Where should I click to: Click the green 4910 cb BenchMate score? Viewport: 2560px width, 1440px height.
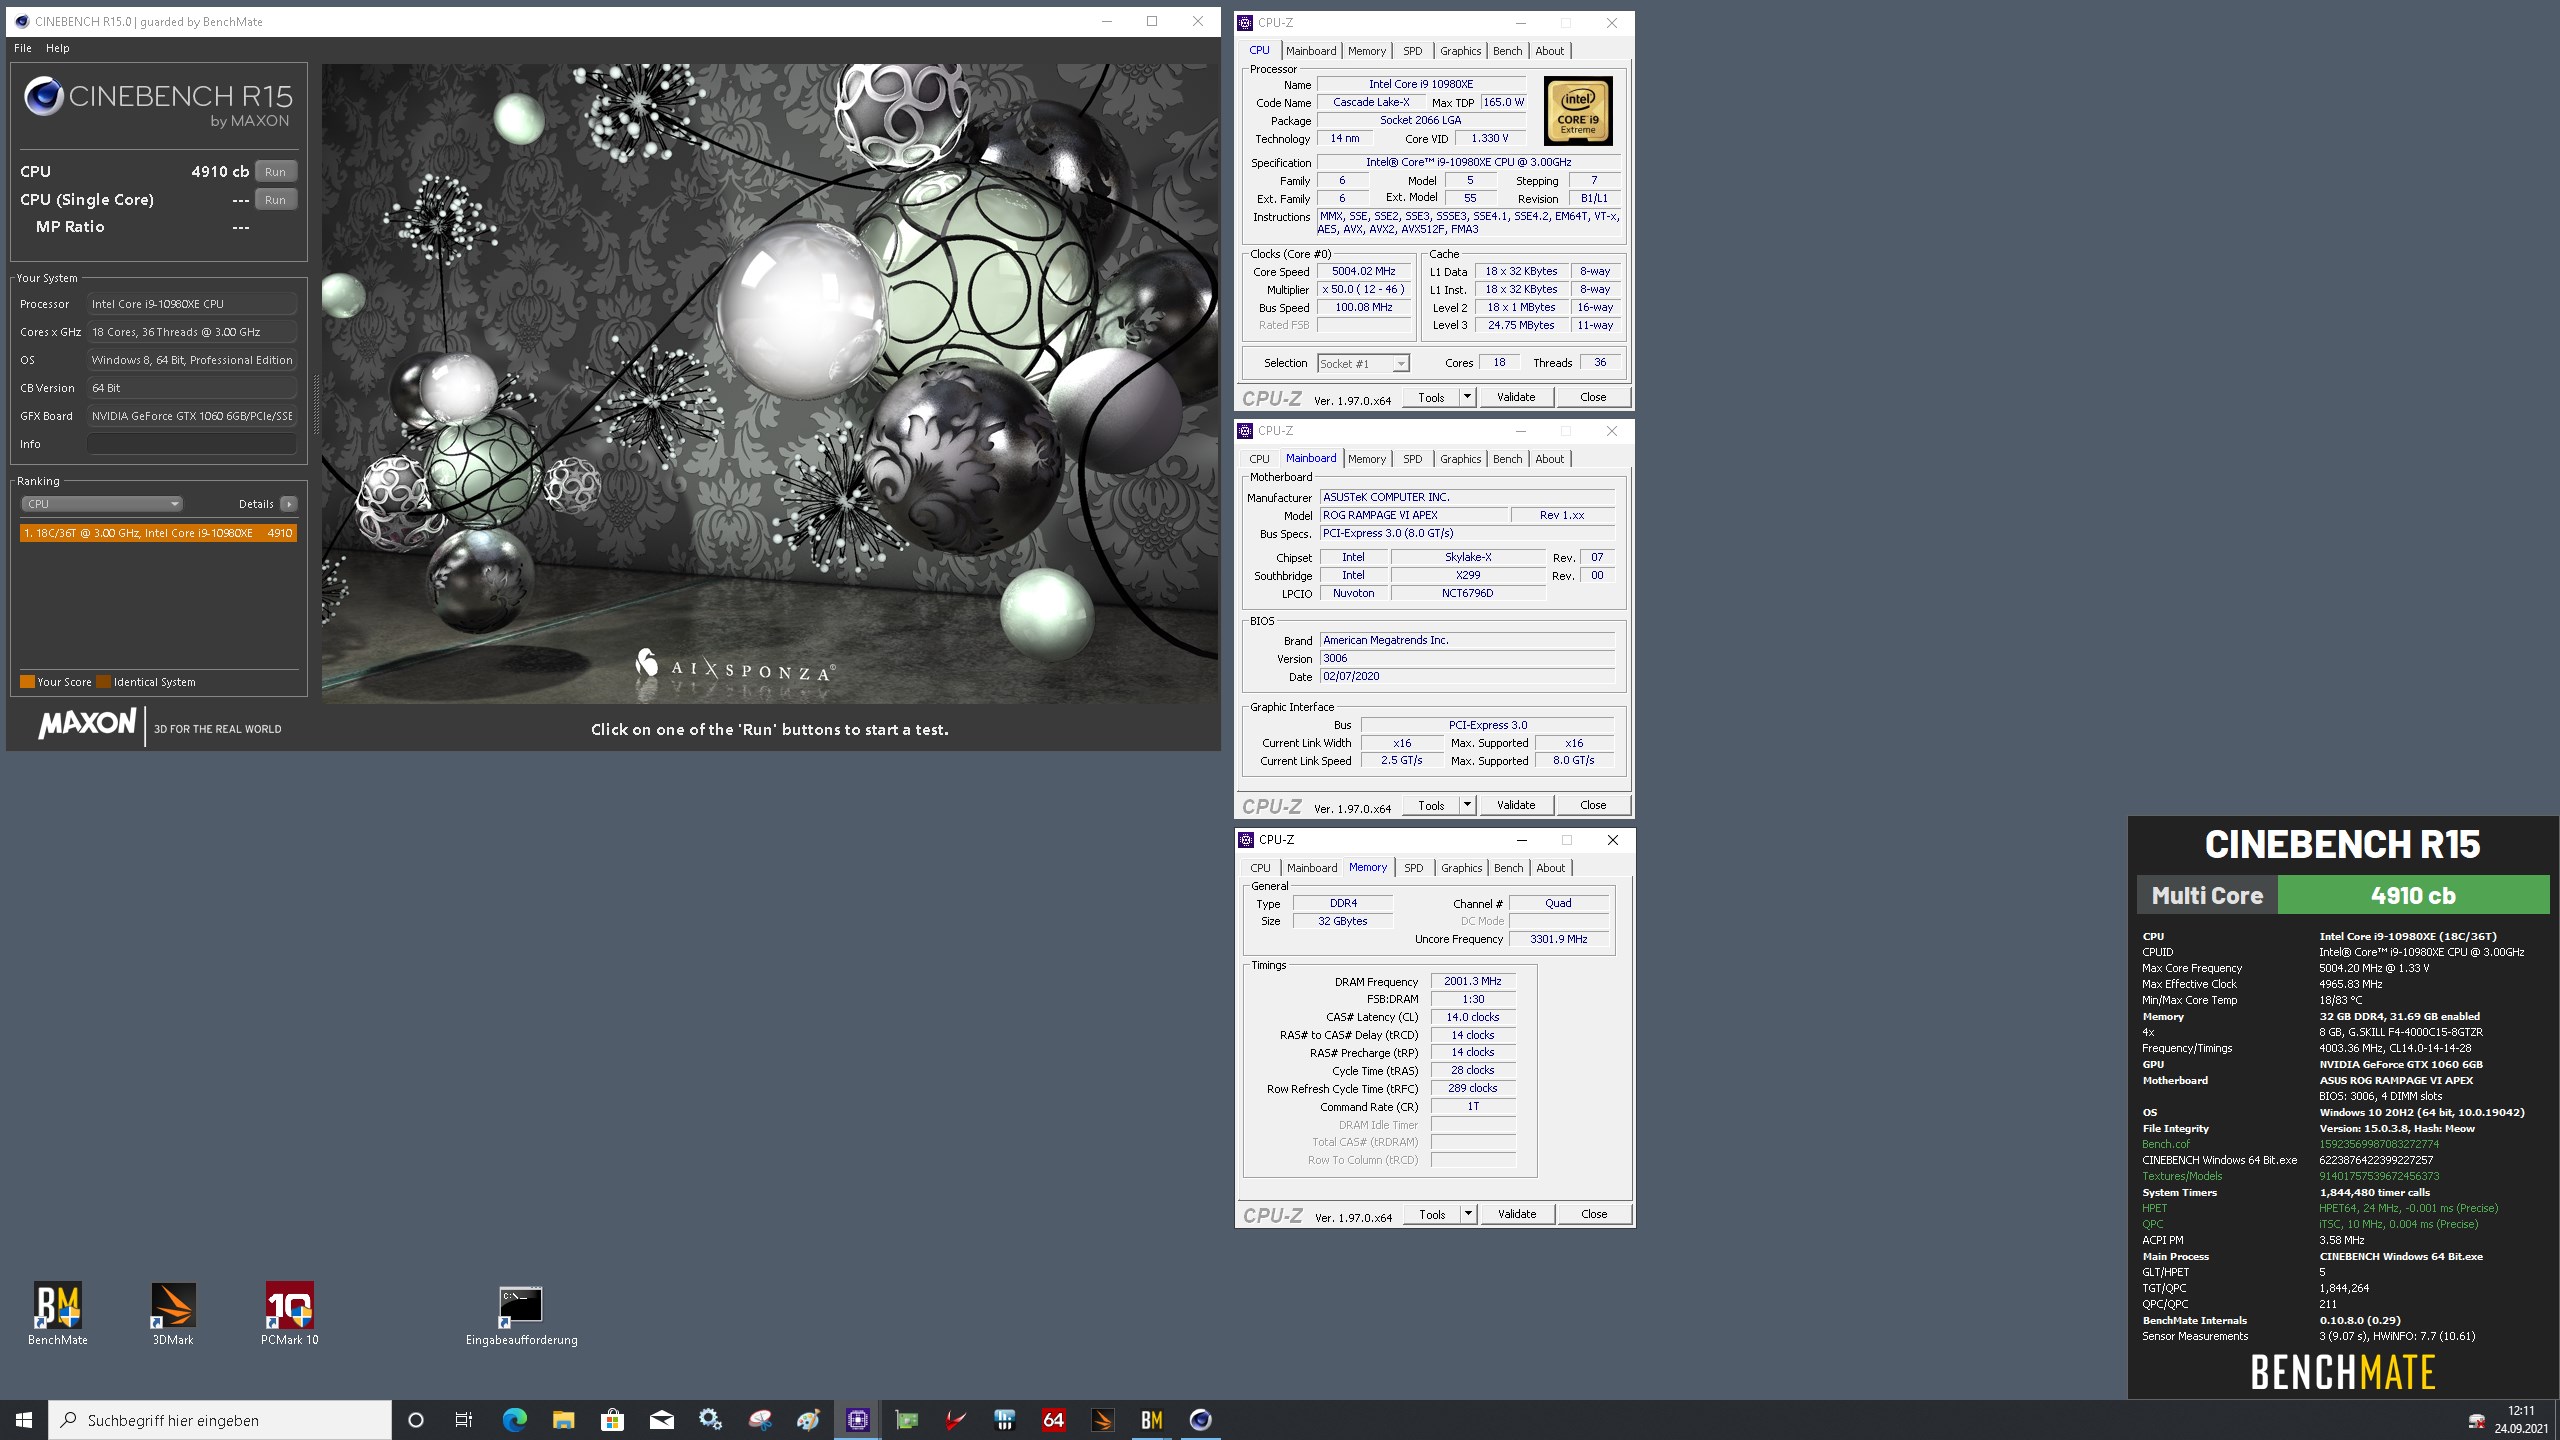coord(2413,895)
